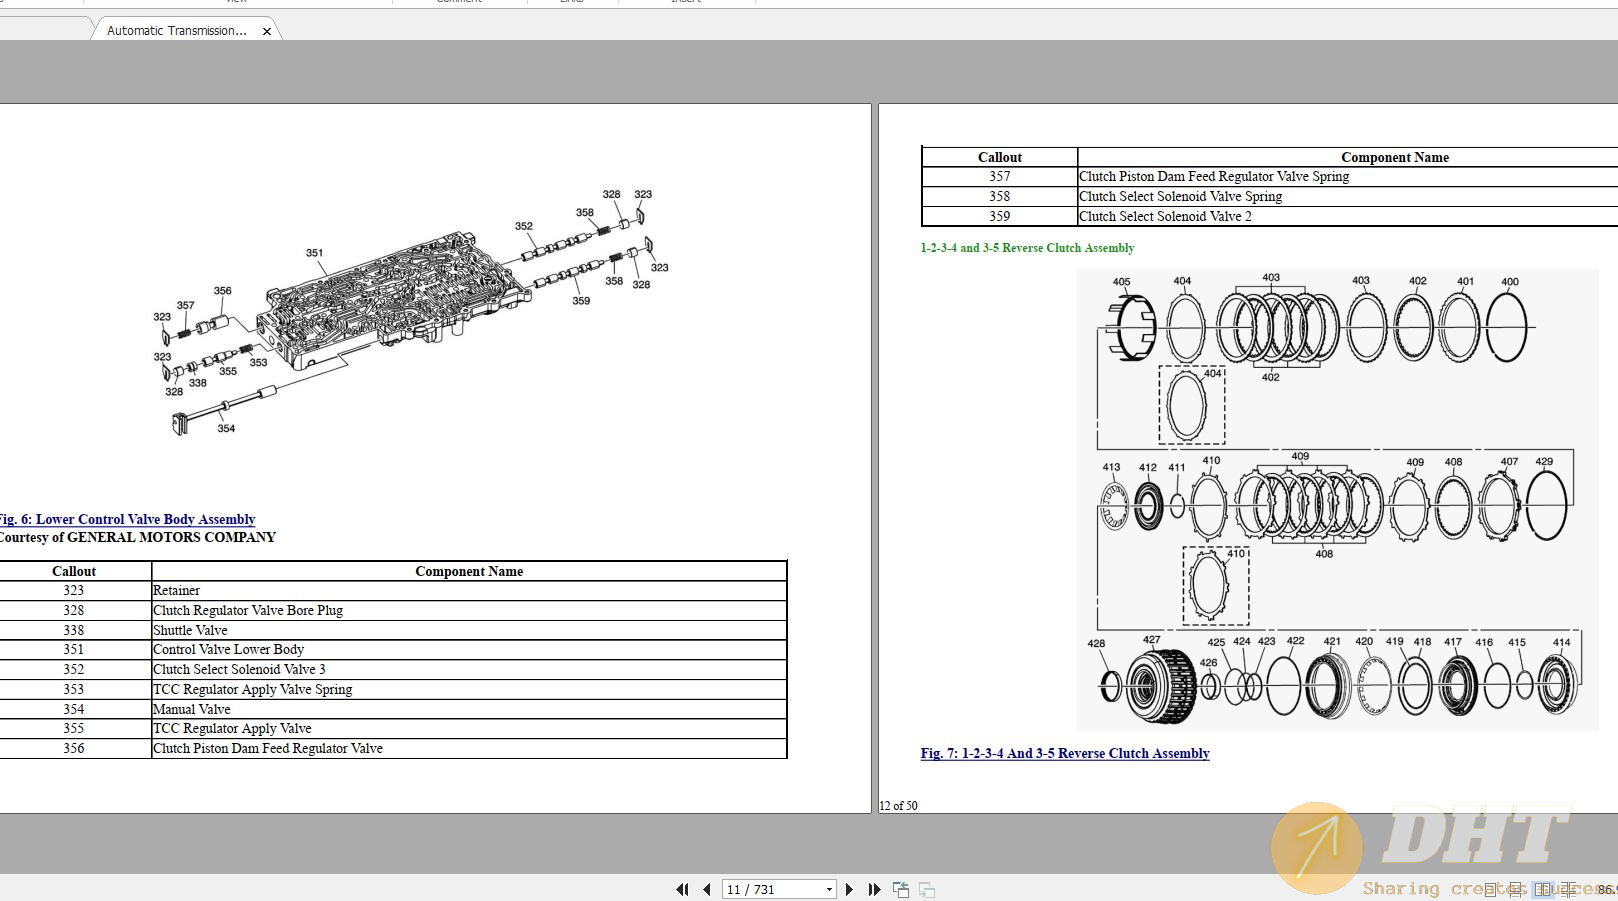The width and height of the screenshot is (1618, 901).
Task: Click the Component Name header in left table
Action: pyautogui.click(x=469, y=571)
